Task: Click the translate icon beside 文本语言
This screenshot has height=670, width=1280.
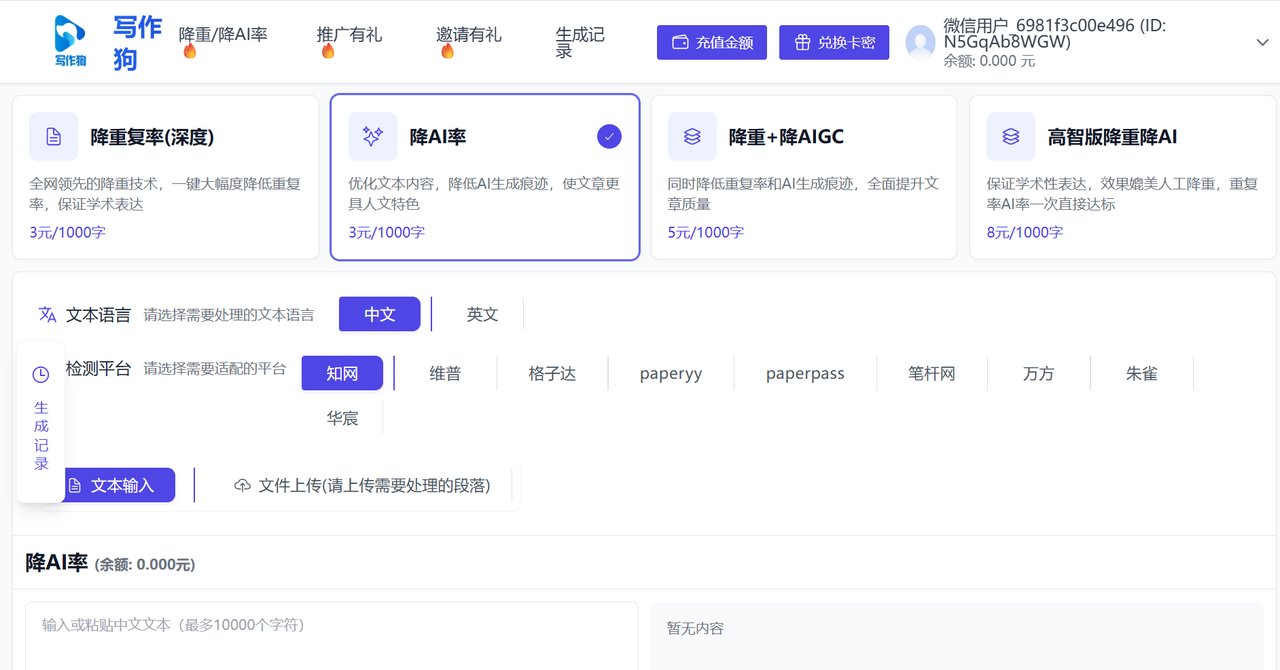Action: tap(47, 315)
